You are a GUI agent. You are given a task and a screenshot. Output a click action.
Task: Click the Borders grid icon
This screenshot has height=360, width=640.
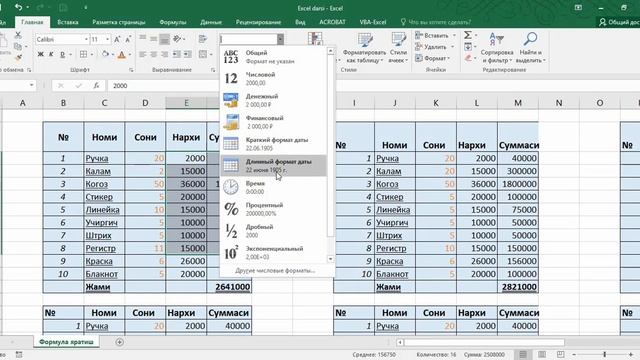pos(83,54)
